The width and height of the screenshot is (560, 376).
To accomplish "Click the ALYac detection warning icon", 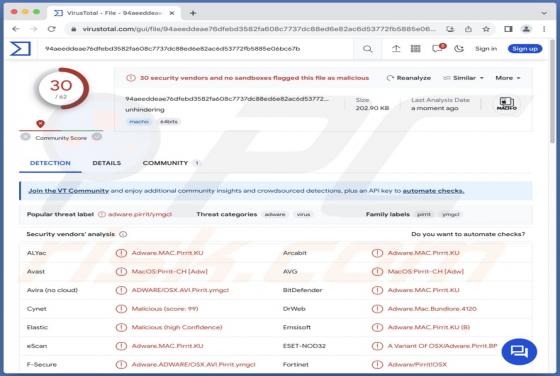I will pyautogui.click(x=121, y=253).
